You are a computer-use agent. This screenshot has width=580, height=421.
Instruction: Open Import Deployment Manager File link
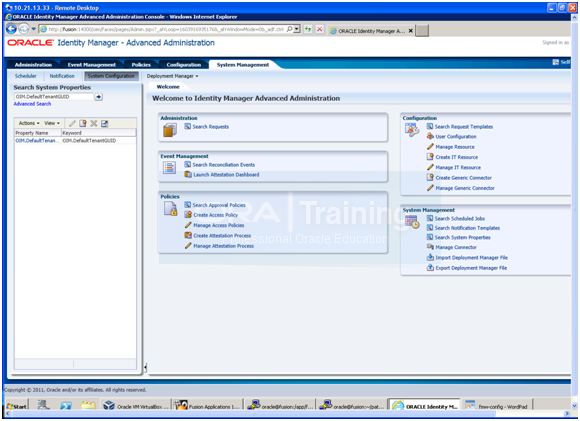click(471, 258)
